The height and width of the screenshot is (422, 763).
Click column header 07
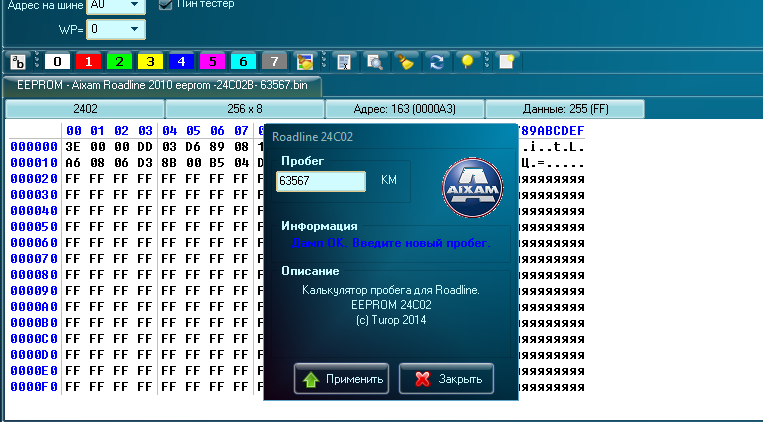(241, 130)
